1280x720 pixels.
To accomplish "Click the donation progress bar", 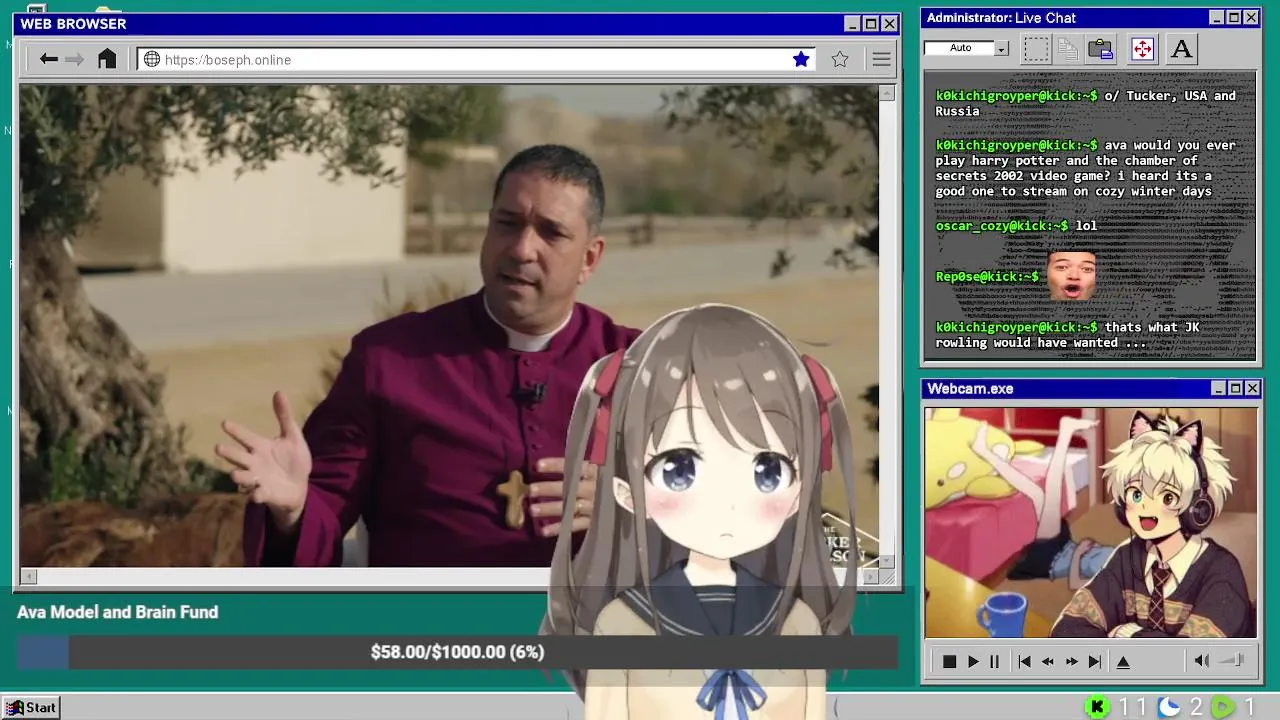I will (457, 652).
